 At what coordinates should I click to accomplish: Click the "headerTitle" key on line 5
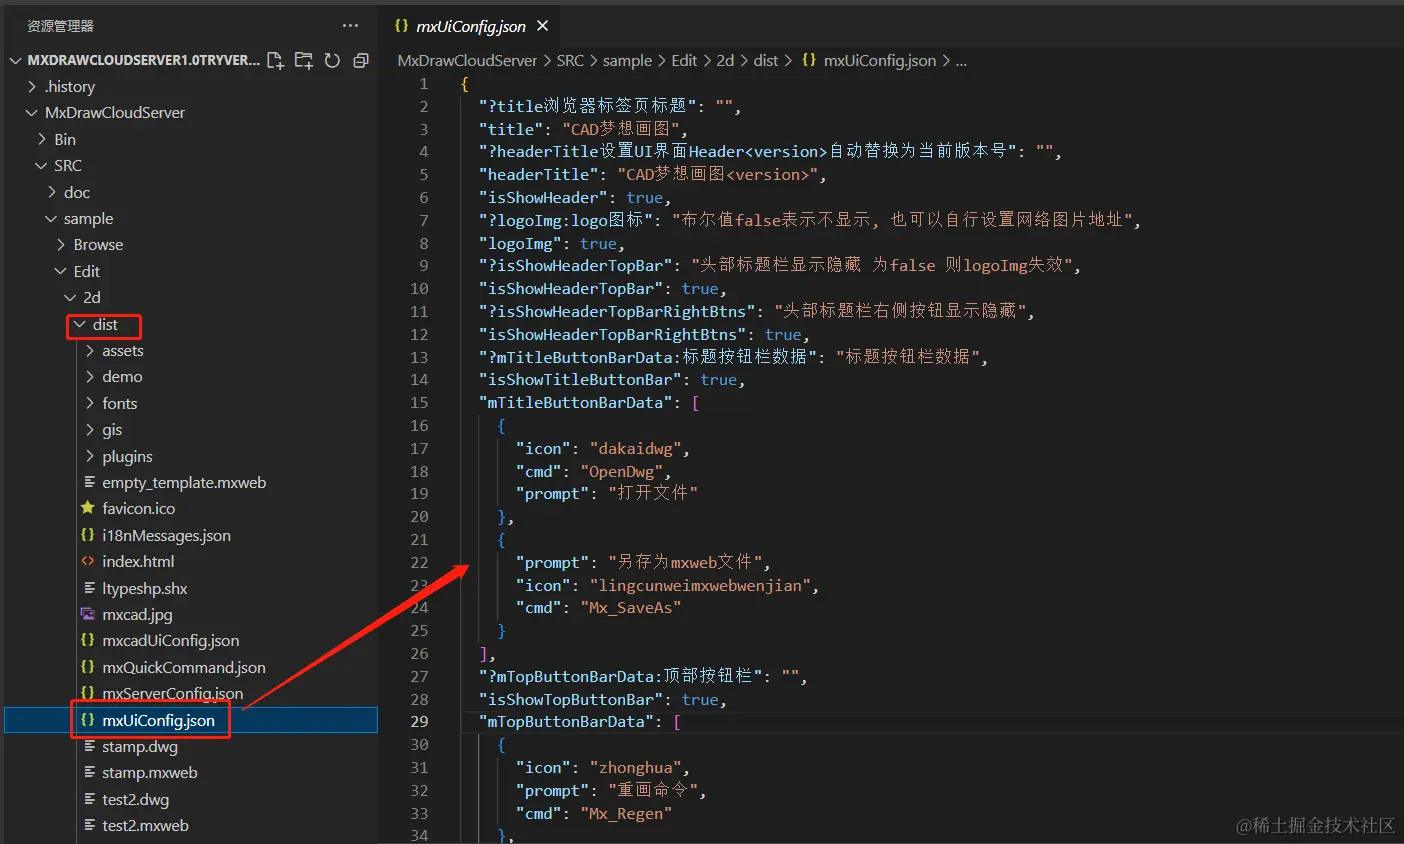[x=539, y=175]
